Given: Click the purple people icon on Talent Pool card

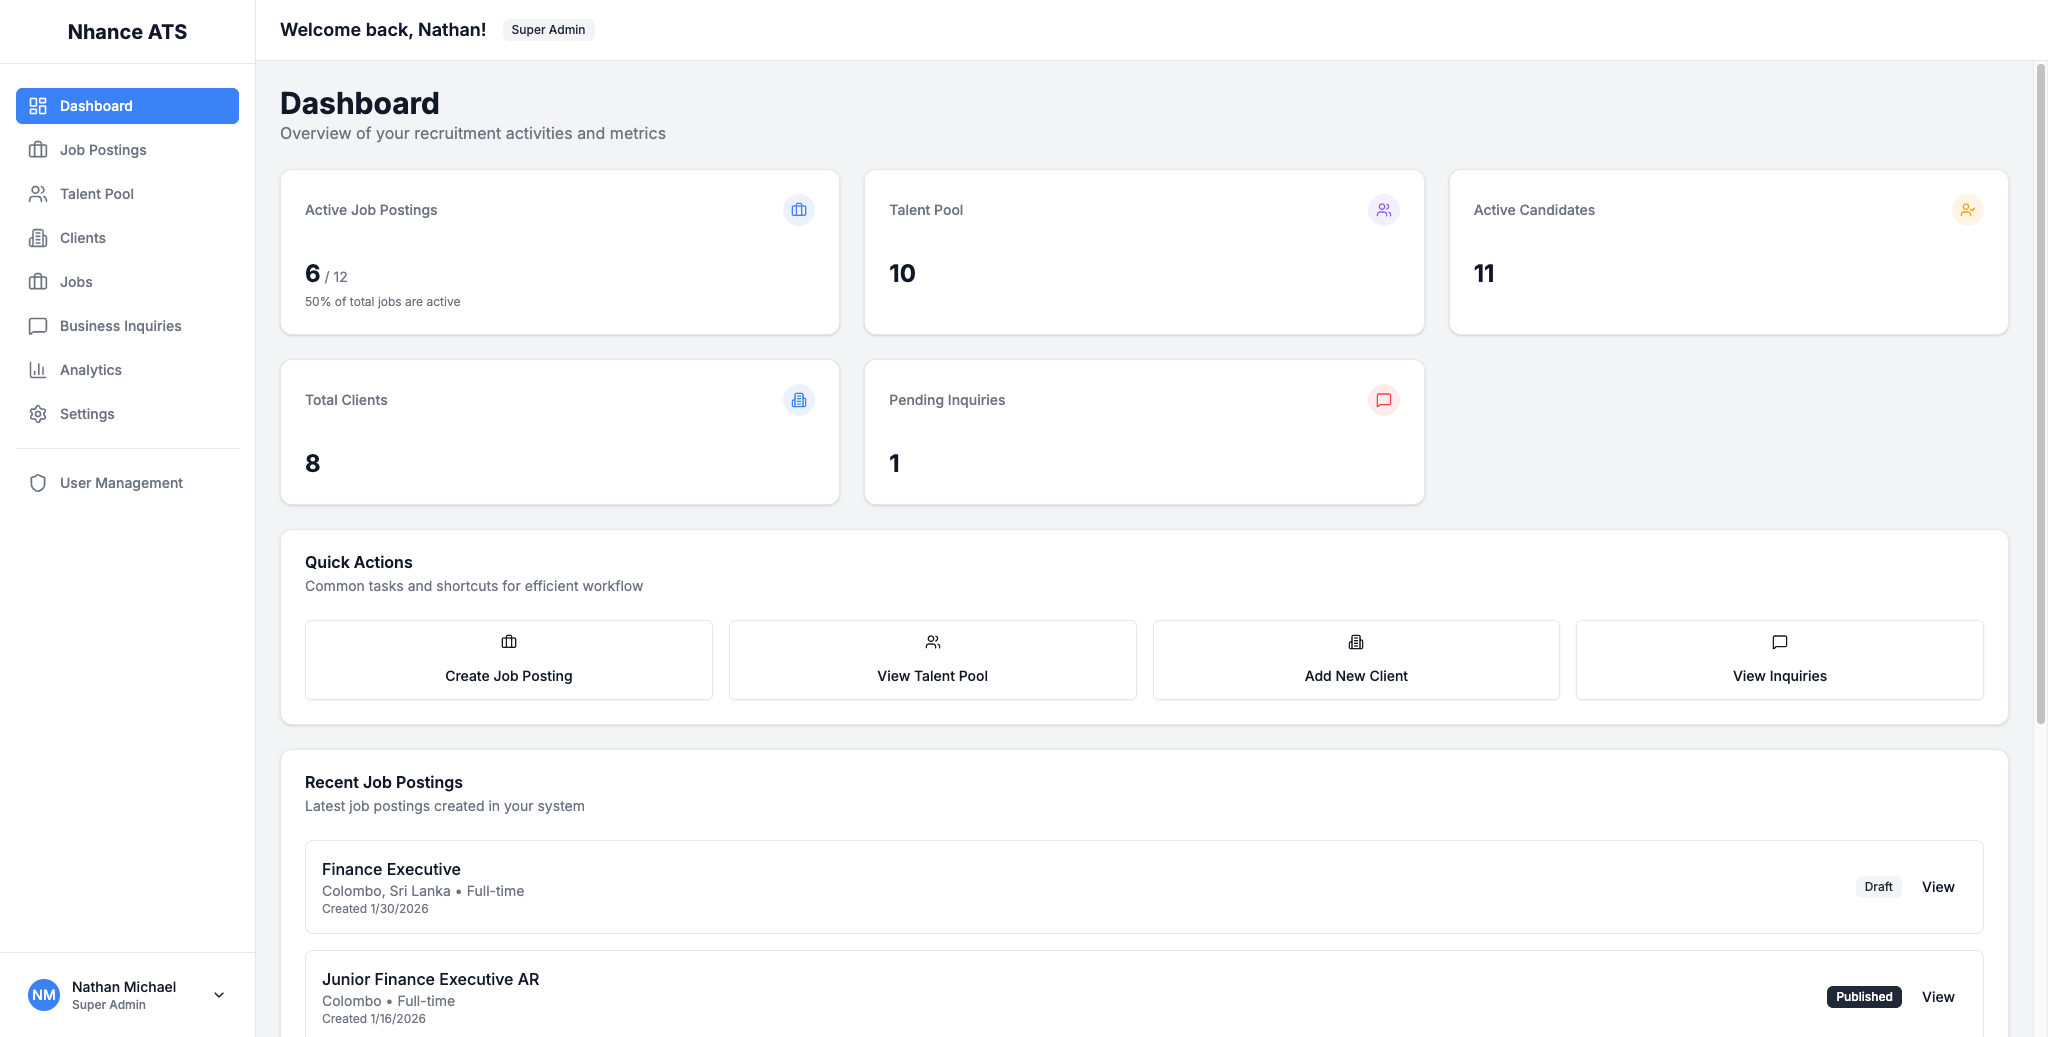Looking at the screenshot, I should (1383, 210).
